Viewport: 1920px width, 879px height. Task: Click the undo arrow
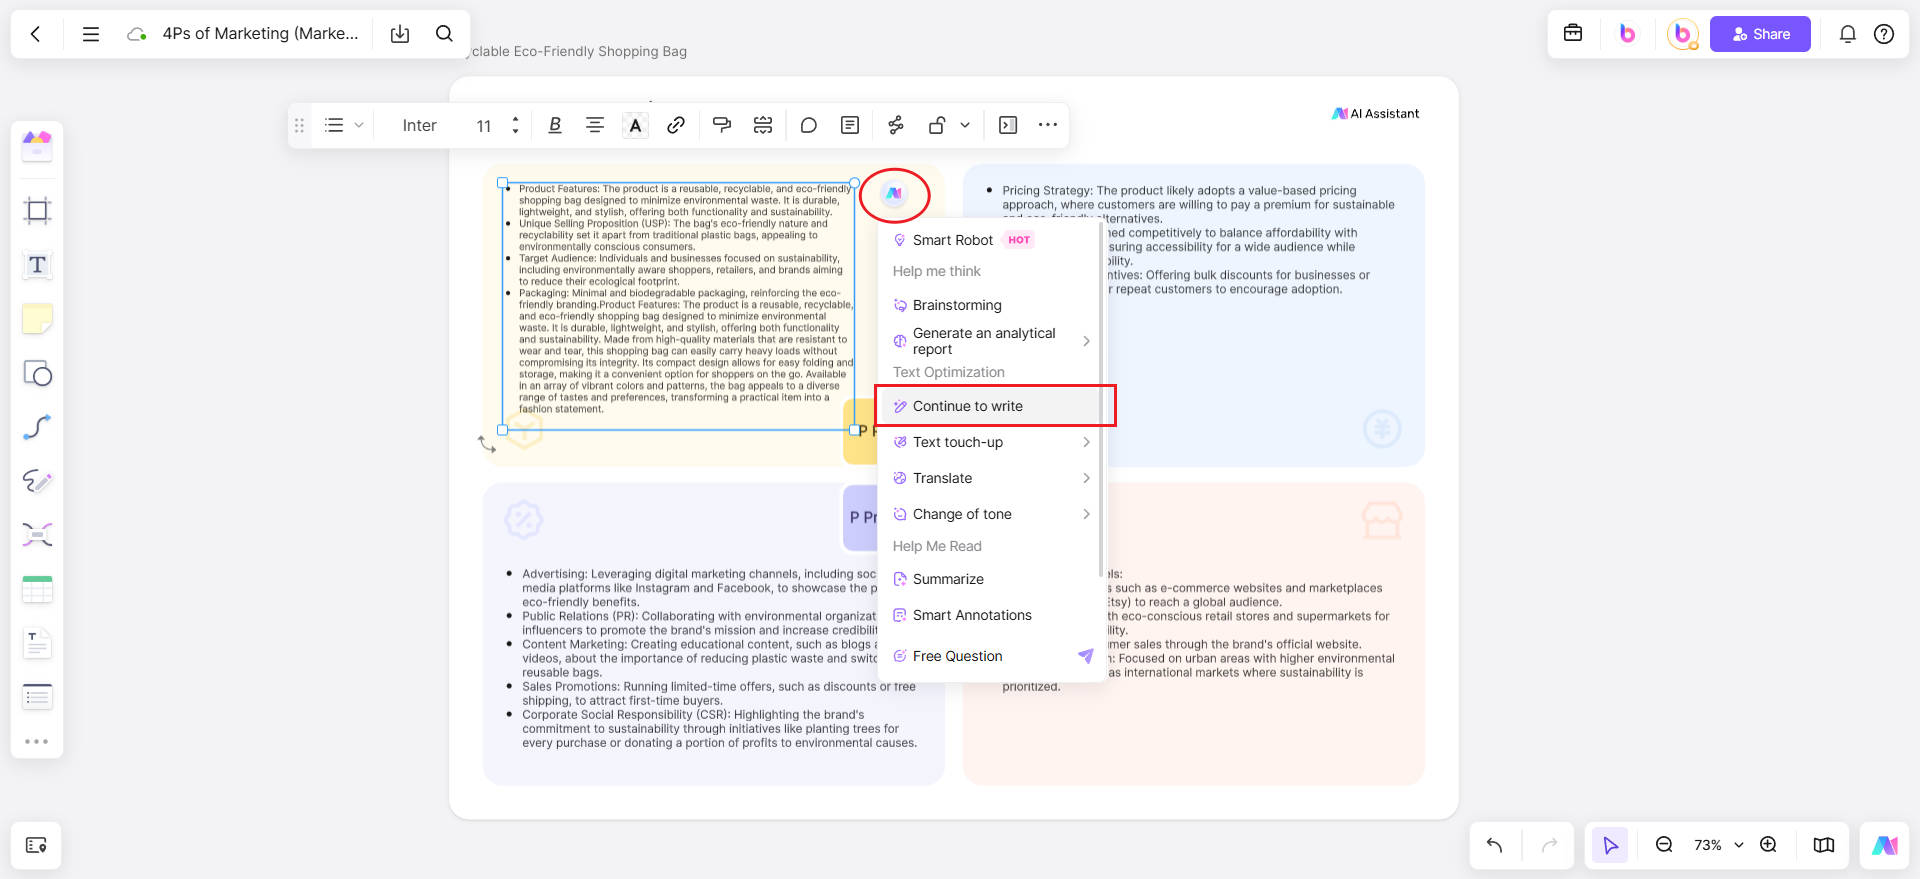1495,845
